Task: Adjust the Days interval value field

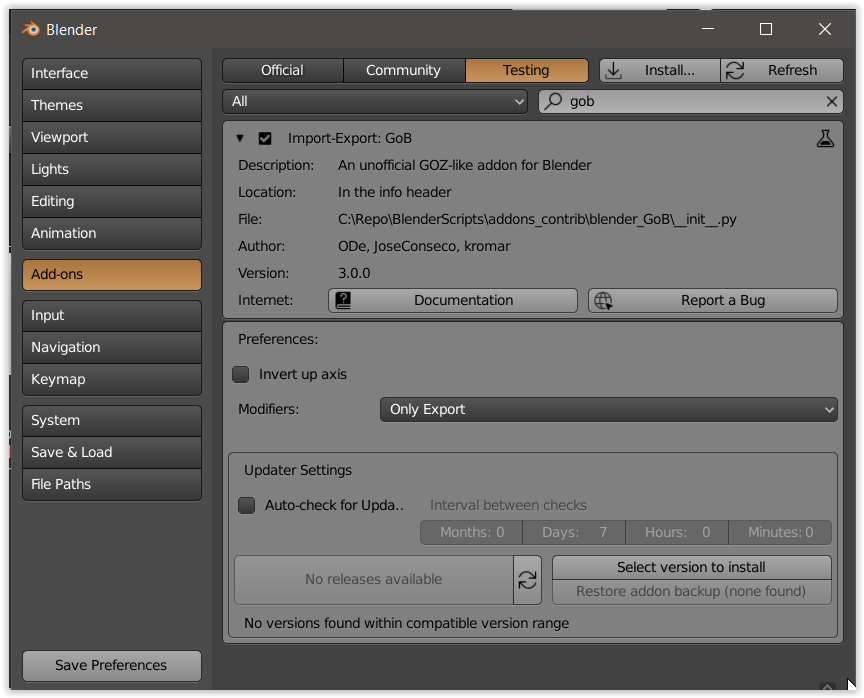Action: point(574,532)
